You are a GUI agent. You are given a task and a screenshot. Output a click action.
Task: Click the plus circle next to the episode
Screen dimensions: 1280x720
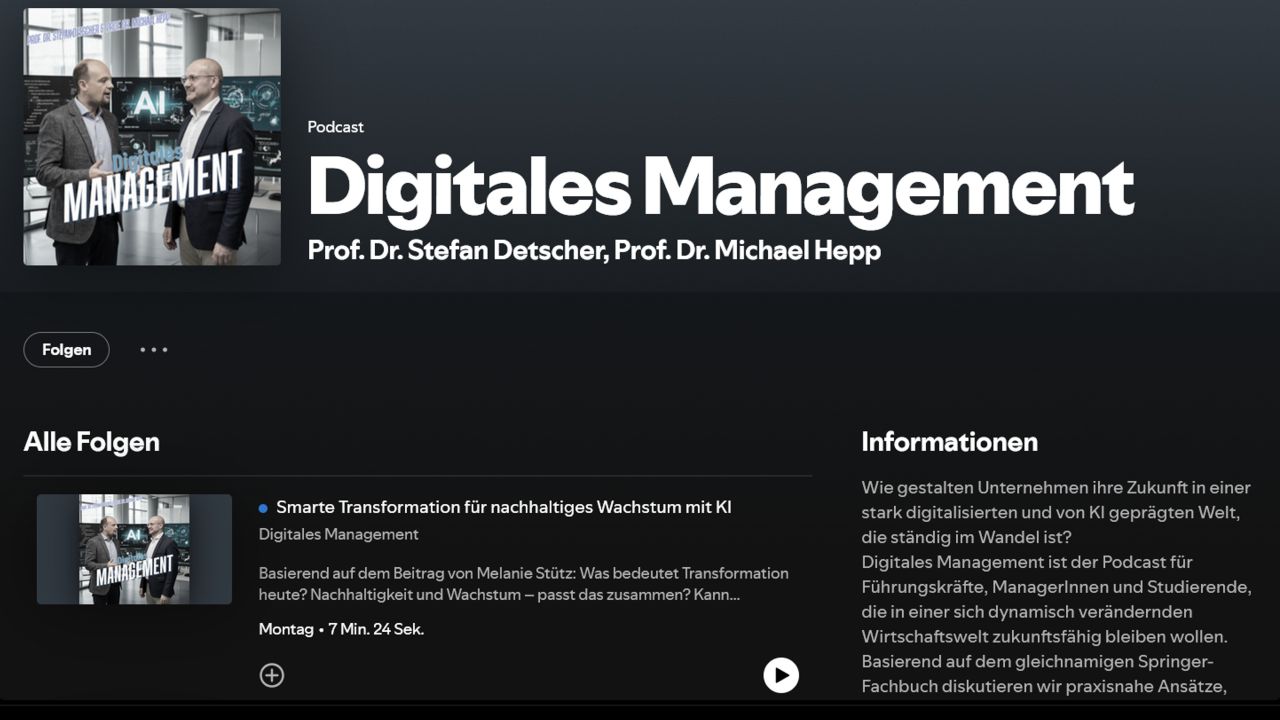point(272,675)
